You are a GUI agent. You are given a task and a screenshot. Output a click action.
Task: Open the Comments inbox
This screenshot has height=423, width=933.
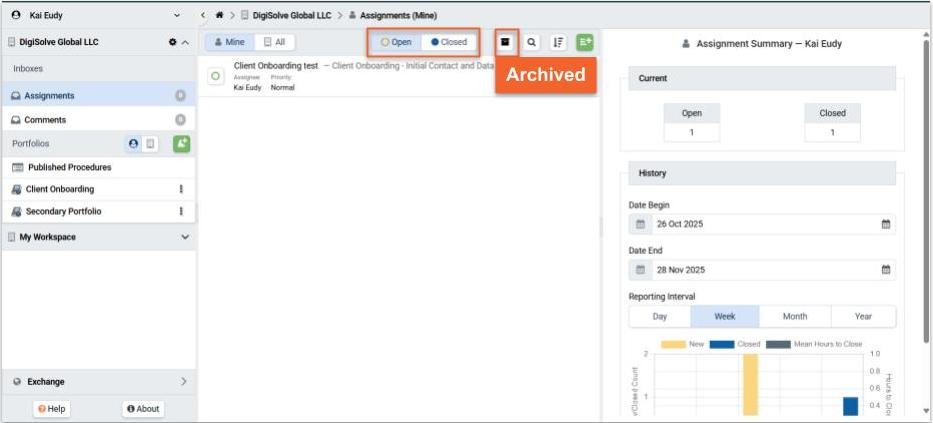(x=99, y=120)
